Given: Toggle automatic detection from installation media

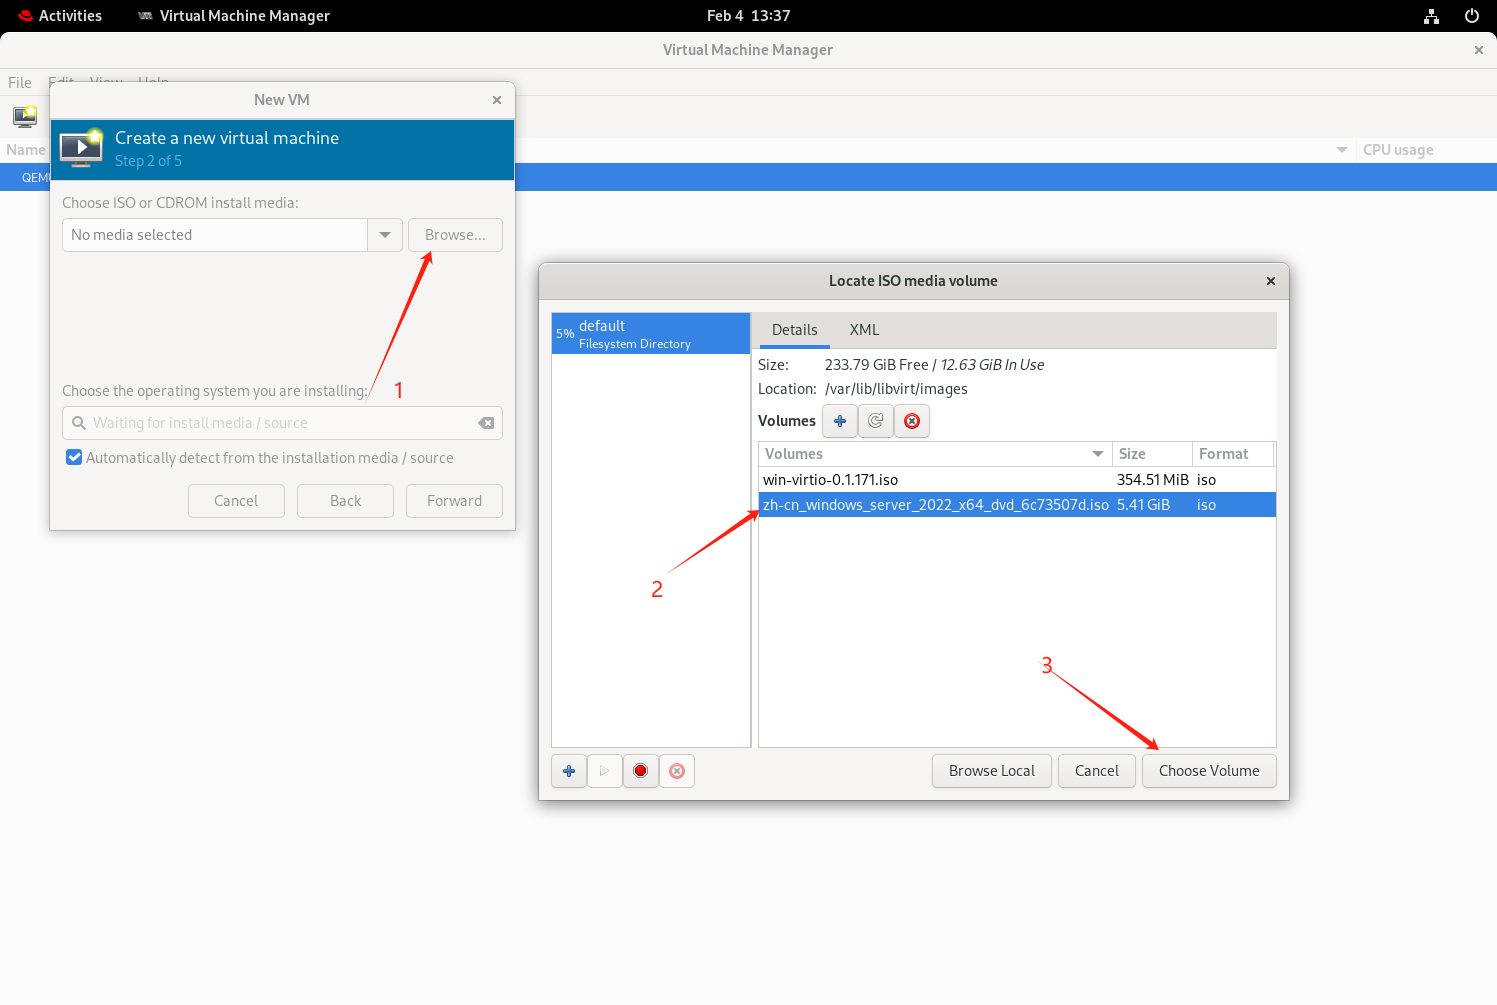Looking at the screenshot, I should pos(74,458).
